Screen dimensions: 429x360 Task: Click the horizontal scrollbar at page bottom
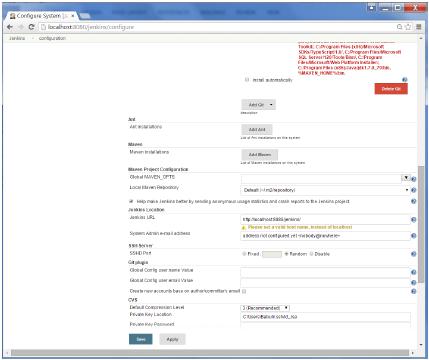click(x=210, y=353)
